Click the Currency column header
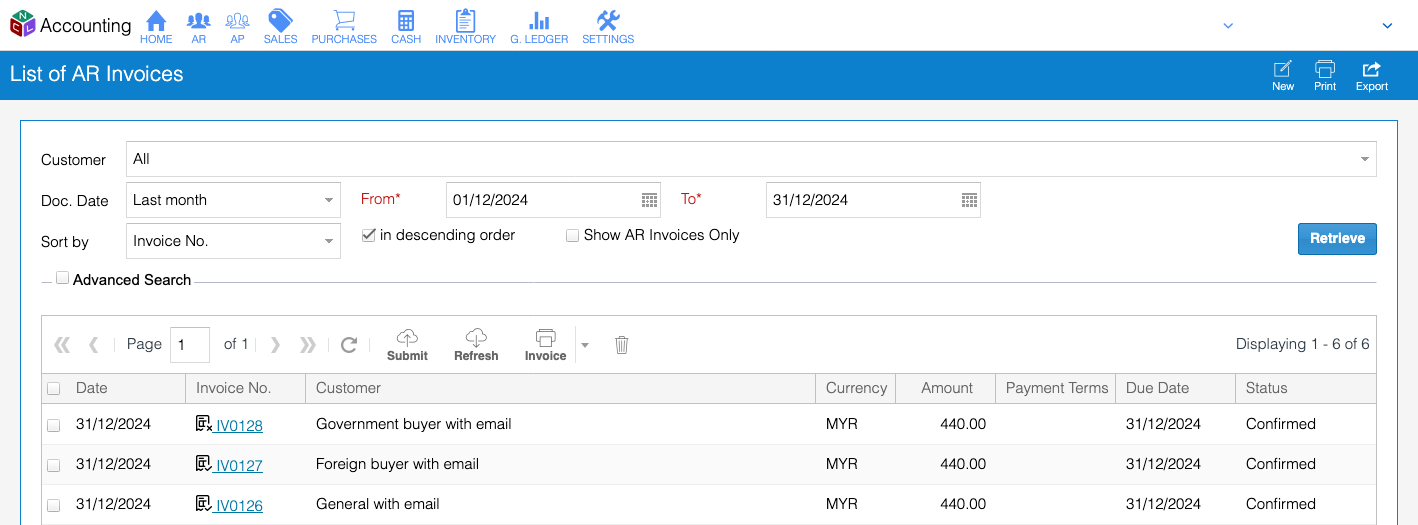Viewport: 1418px width, 525px height. [x=856, y=388]
